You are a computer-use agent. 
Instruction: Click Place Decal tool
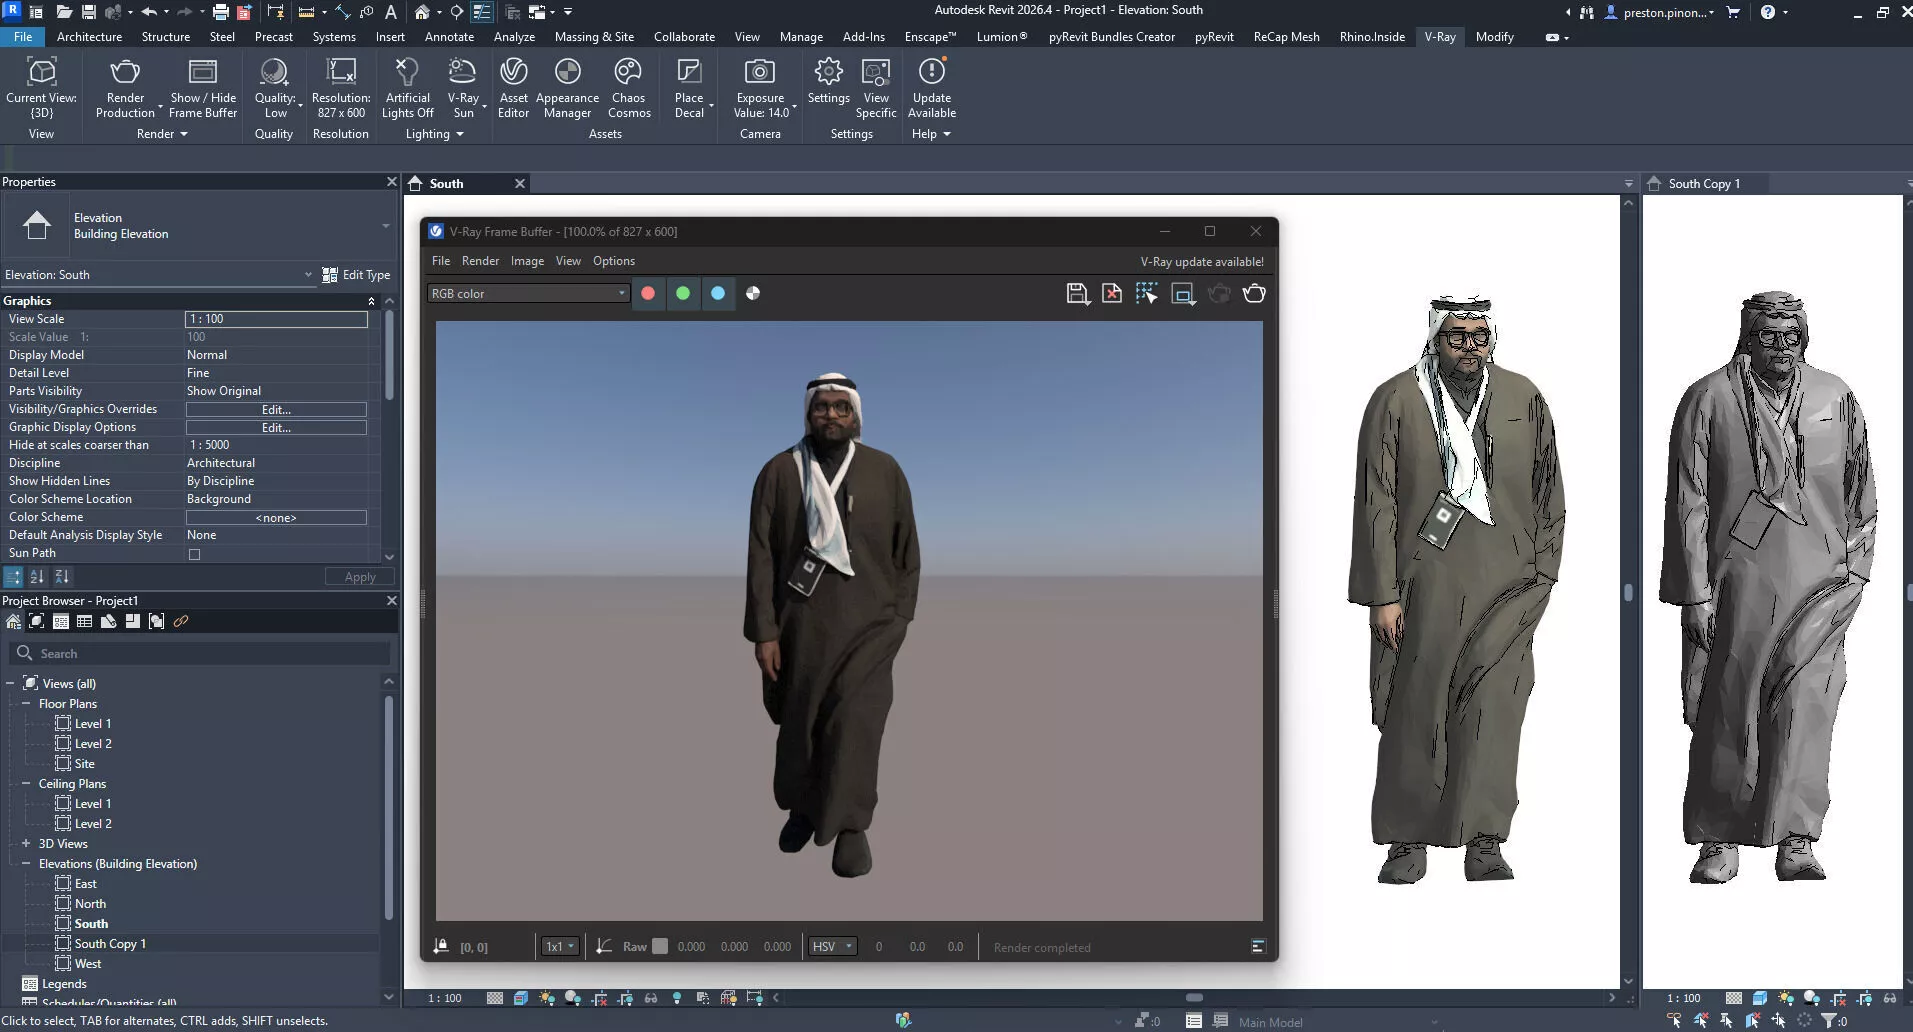pyautogui.click(x=689, y=88)
